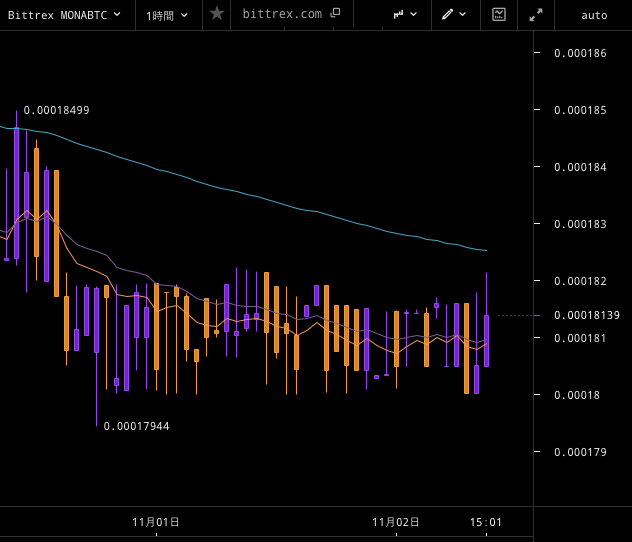This screenshot has height=542, width=632.
Task: Toggle fullscreen with the expand arrows icon
Action: pos(536,15)
